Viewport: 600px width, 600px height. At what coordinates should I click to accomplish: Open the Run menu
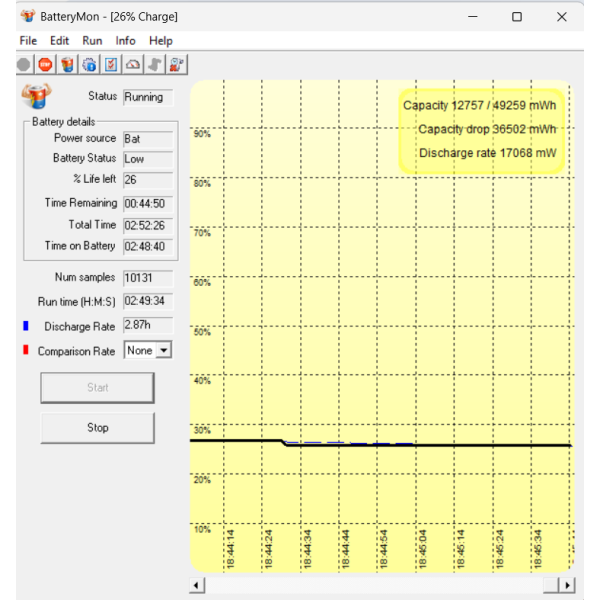tap(92, 41)
